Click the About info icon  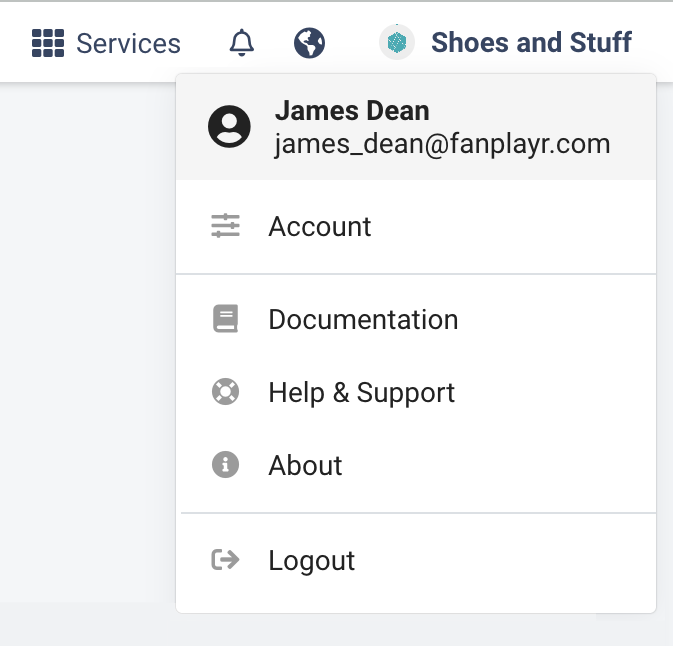coord(225,464)
